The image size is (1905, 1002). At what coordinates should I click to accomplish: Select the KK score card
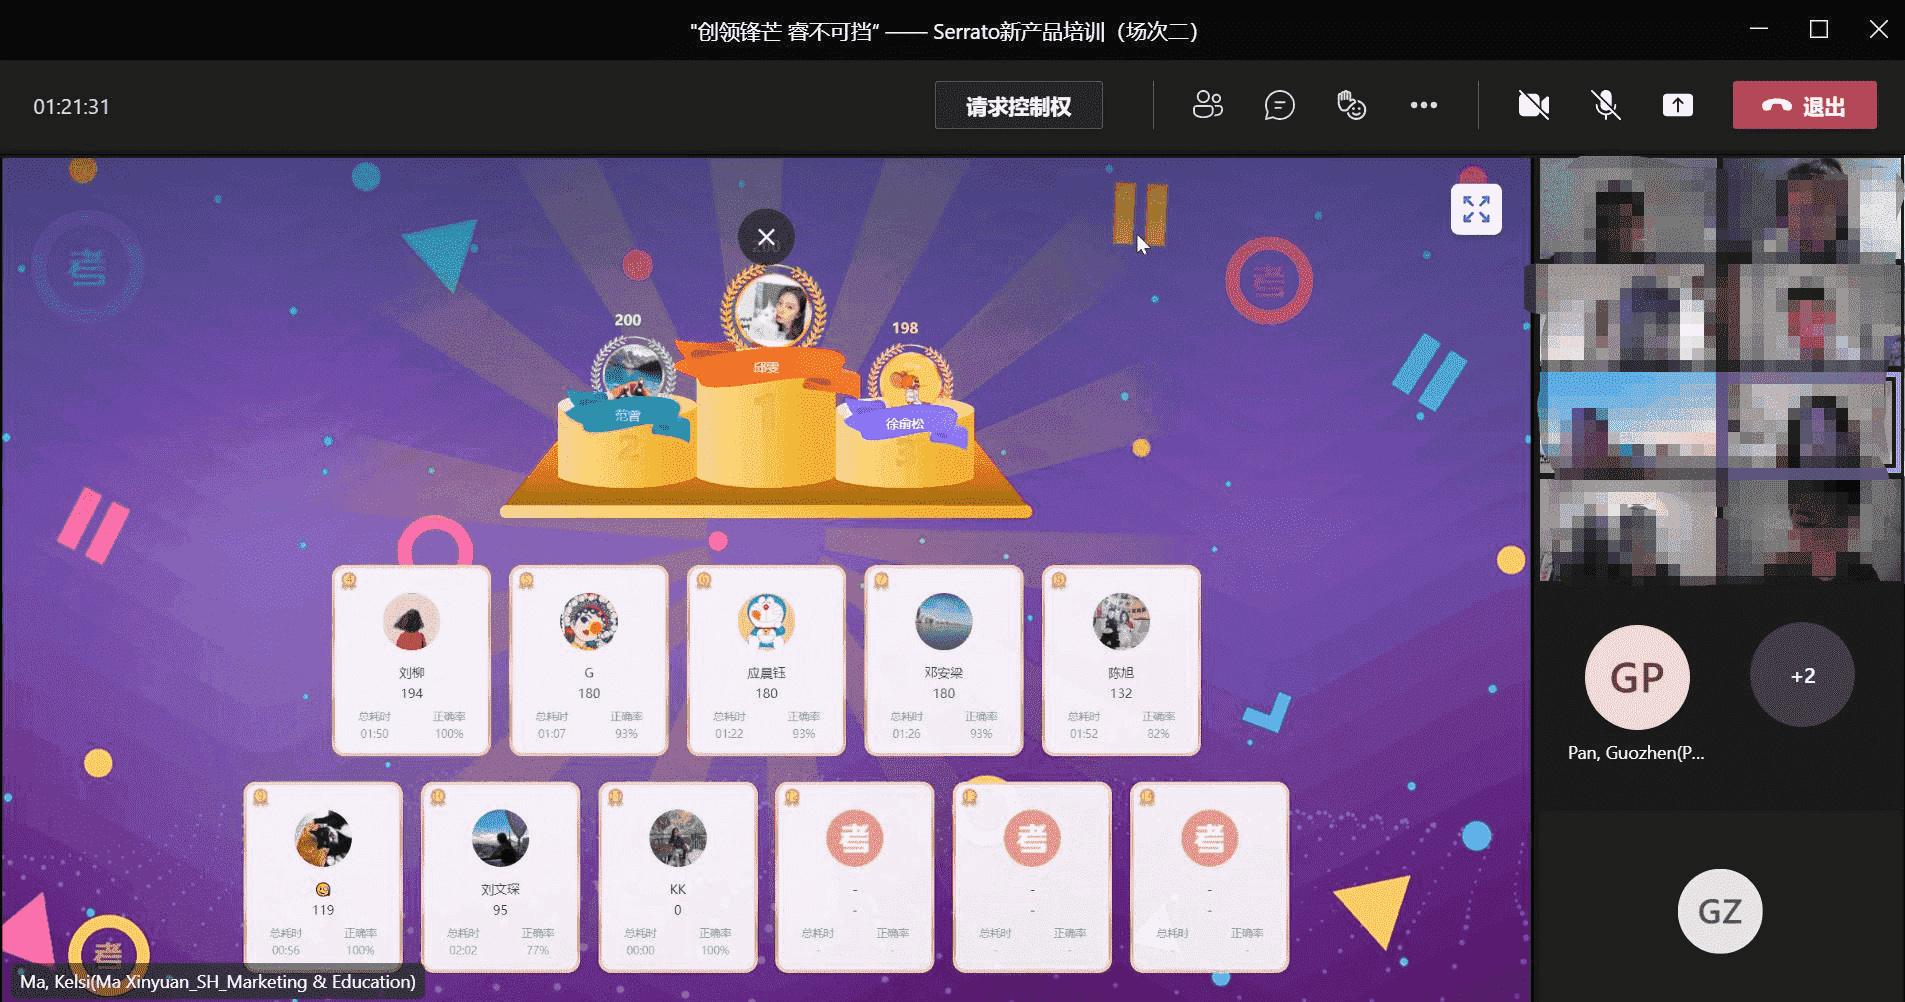point(678,877)
